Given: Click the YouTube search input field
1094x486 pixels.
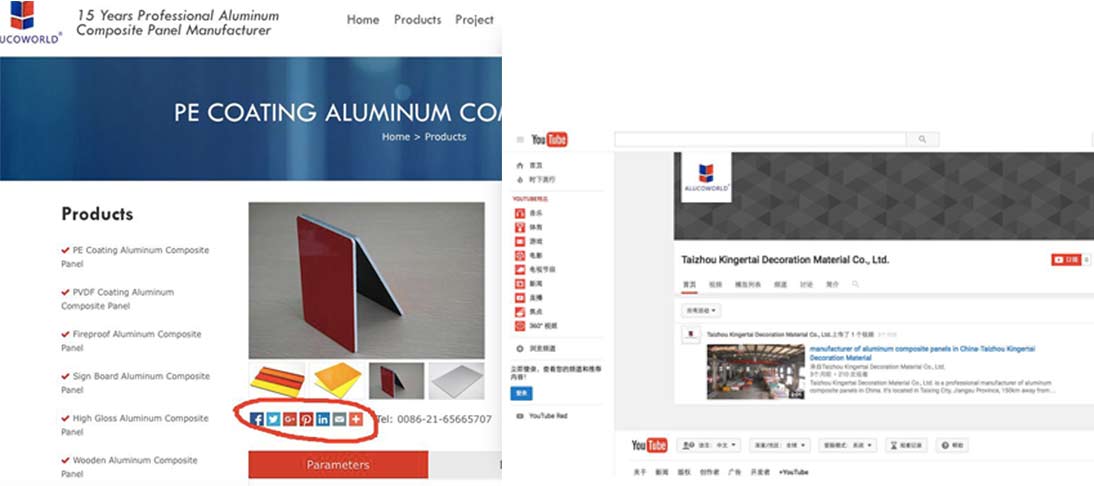Looking at the screenshot, I should (760, 139).
